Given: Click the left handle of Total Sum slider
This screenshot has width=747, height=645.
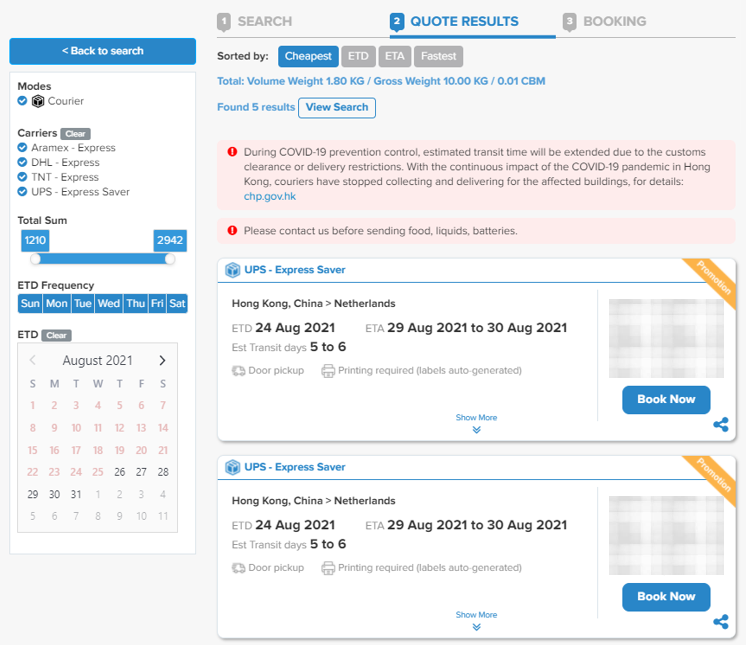Looking at the screenshot, I should (x=35, y=259).
